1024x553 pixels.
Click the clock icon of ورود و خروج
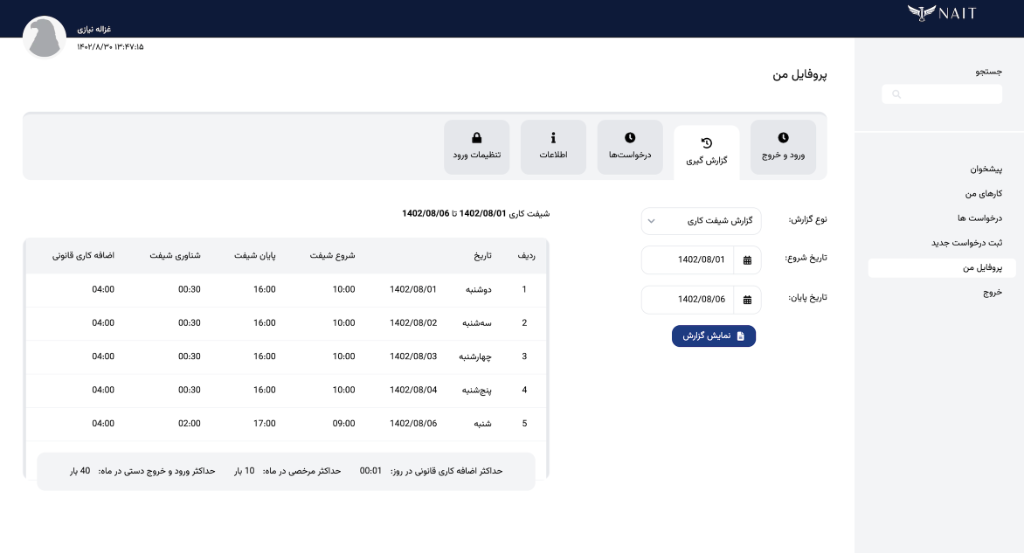783,138
